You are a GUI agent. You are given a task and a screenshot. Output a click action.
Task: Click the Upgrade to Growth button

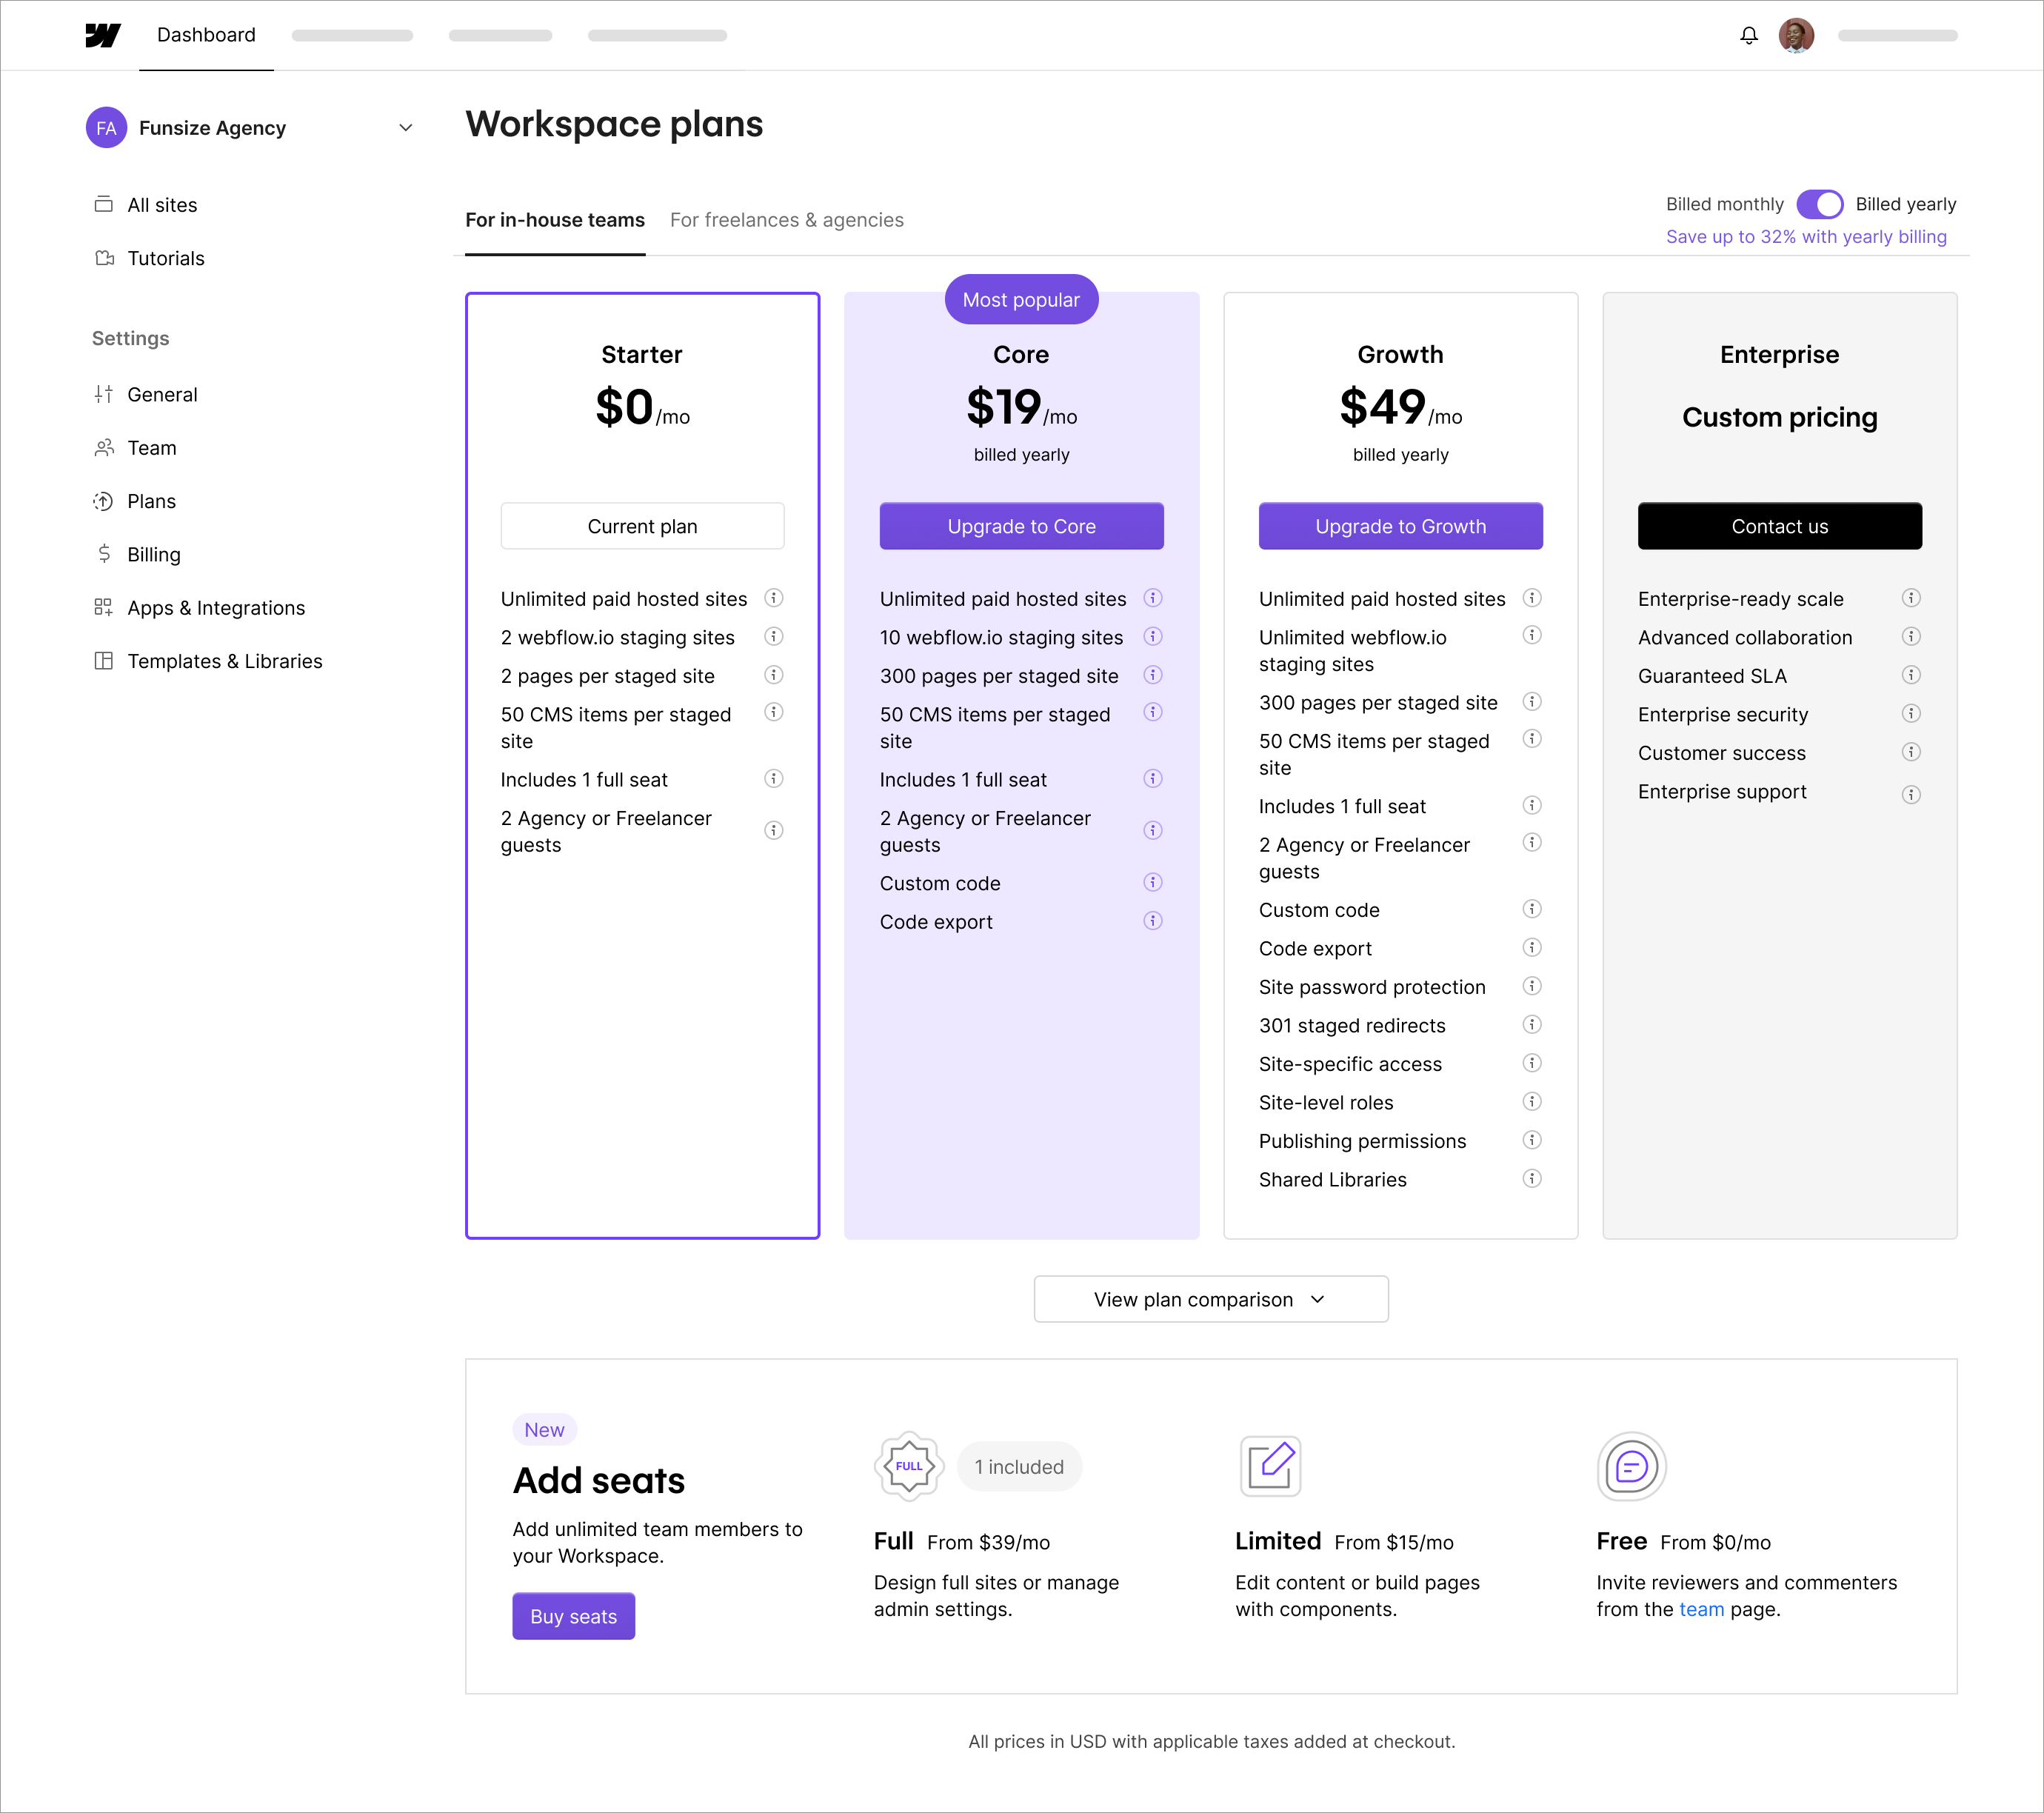pos(1400,526)
